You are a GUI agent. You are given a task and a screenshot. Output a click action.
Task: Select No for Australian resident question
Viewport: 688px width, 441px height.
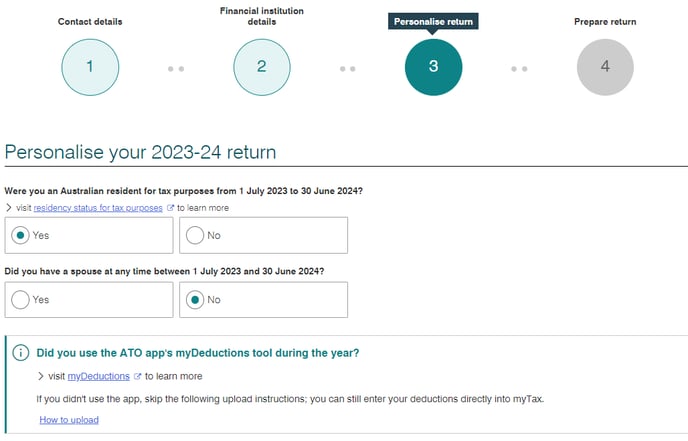click(x=263, y=235)
